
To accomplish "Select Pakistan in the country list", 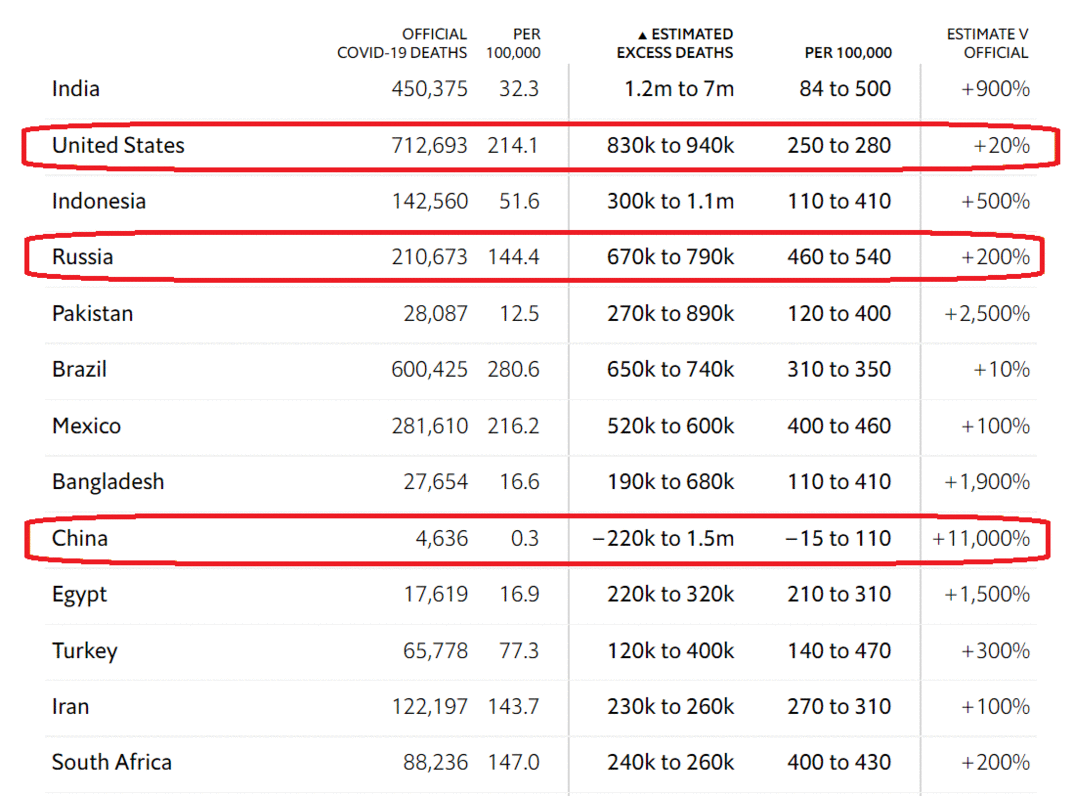I will click(x=92, y=313).
